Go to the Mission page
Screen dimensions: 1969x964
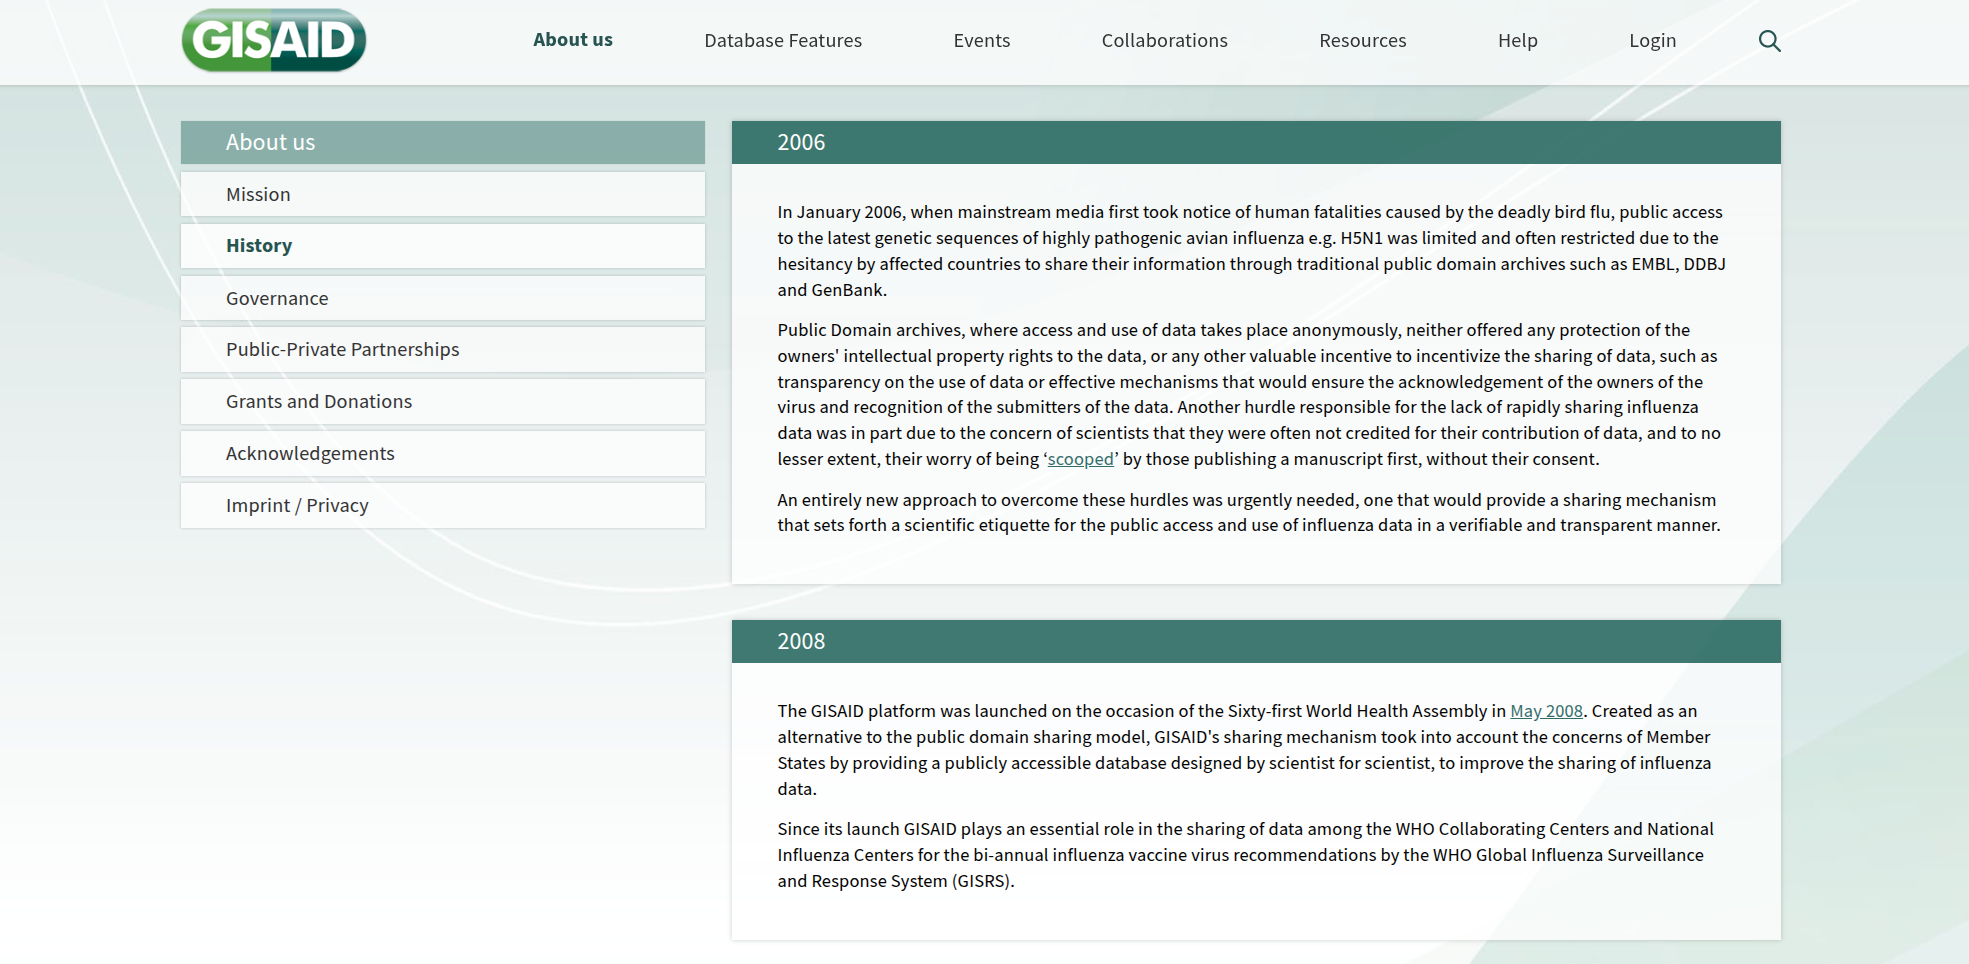[443, 194]
